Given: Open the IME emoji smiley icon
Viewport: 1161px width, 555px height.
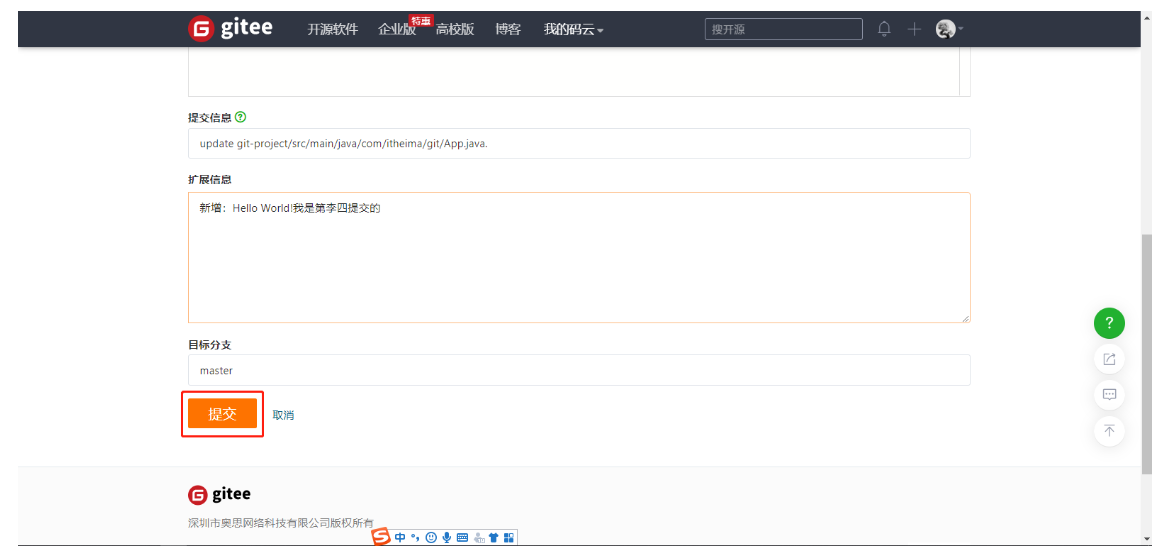Looking at the screenshot, I should click(x=431, y=538).
